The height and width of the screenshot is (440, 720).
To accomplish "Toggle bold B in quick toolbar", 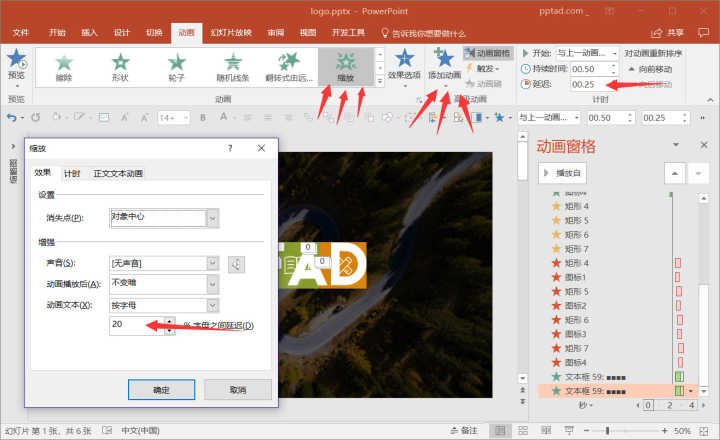I will click(203, 118).
